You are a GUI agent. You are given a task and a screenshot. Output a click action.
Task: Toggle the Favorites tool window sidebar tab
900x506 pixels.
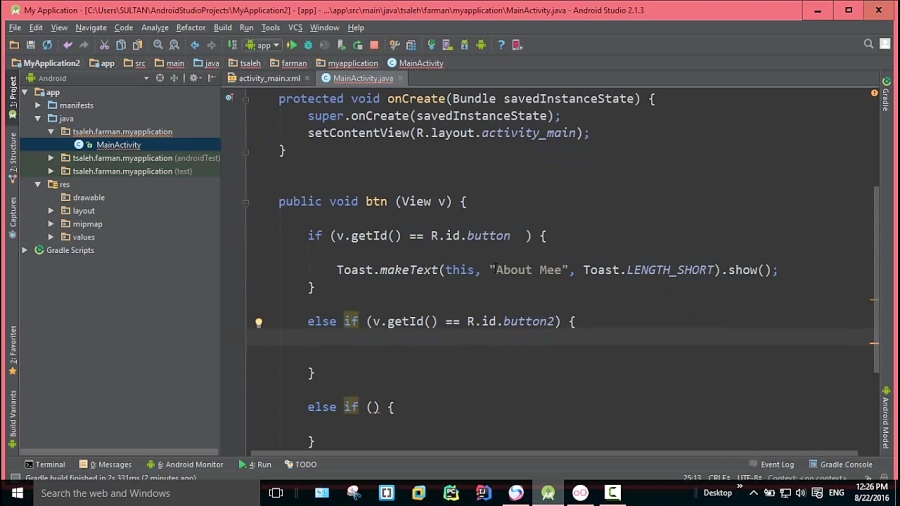[13, 349]
